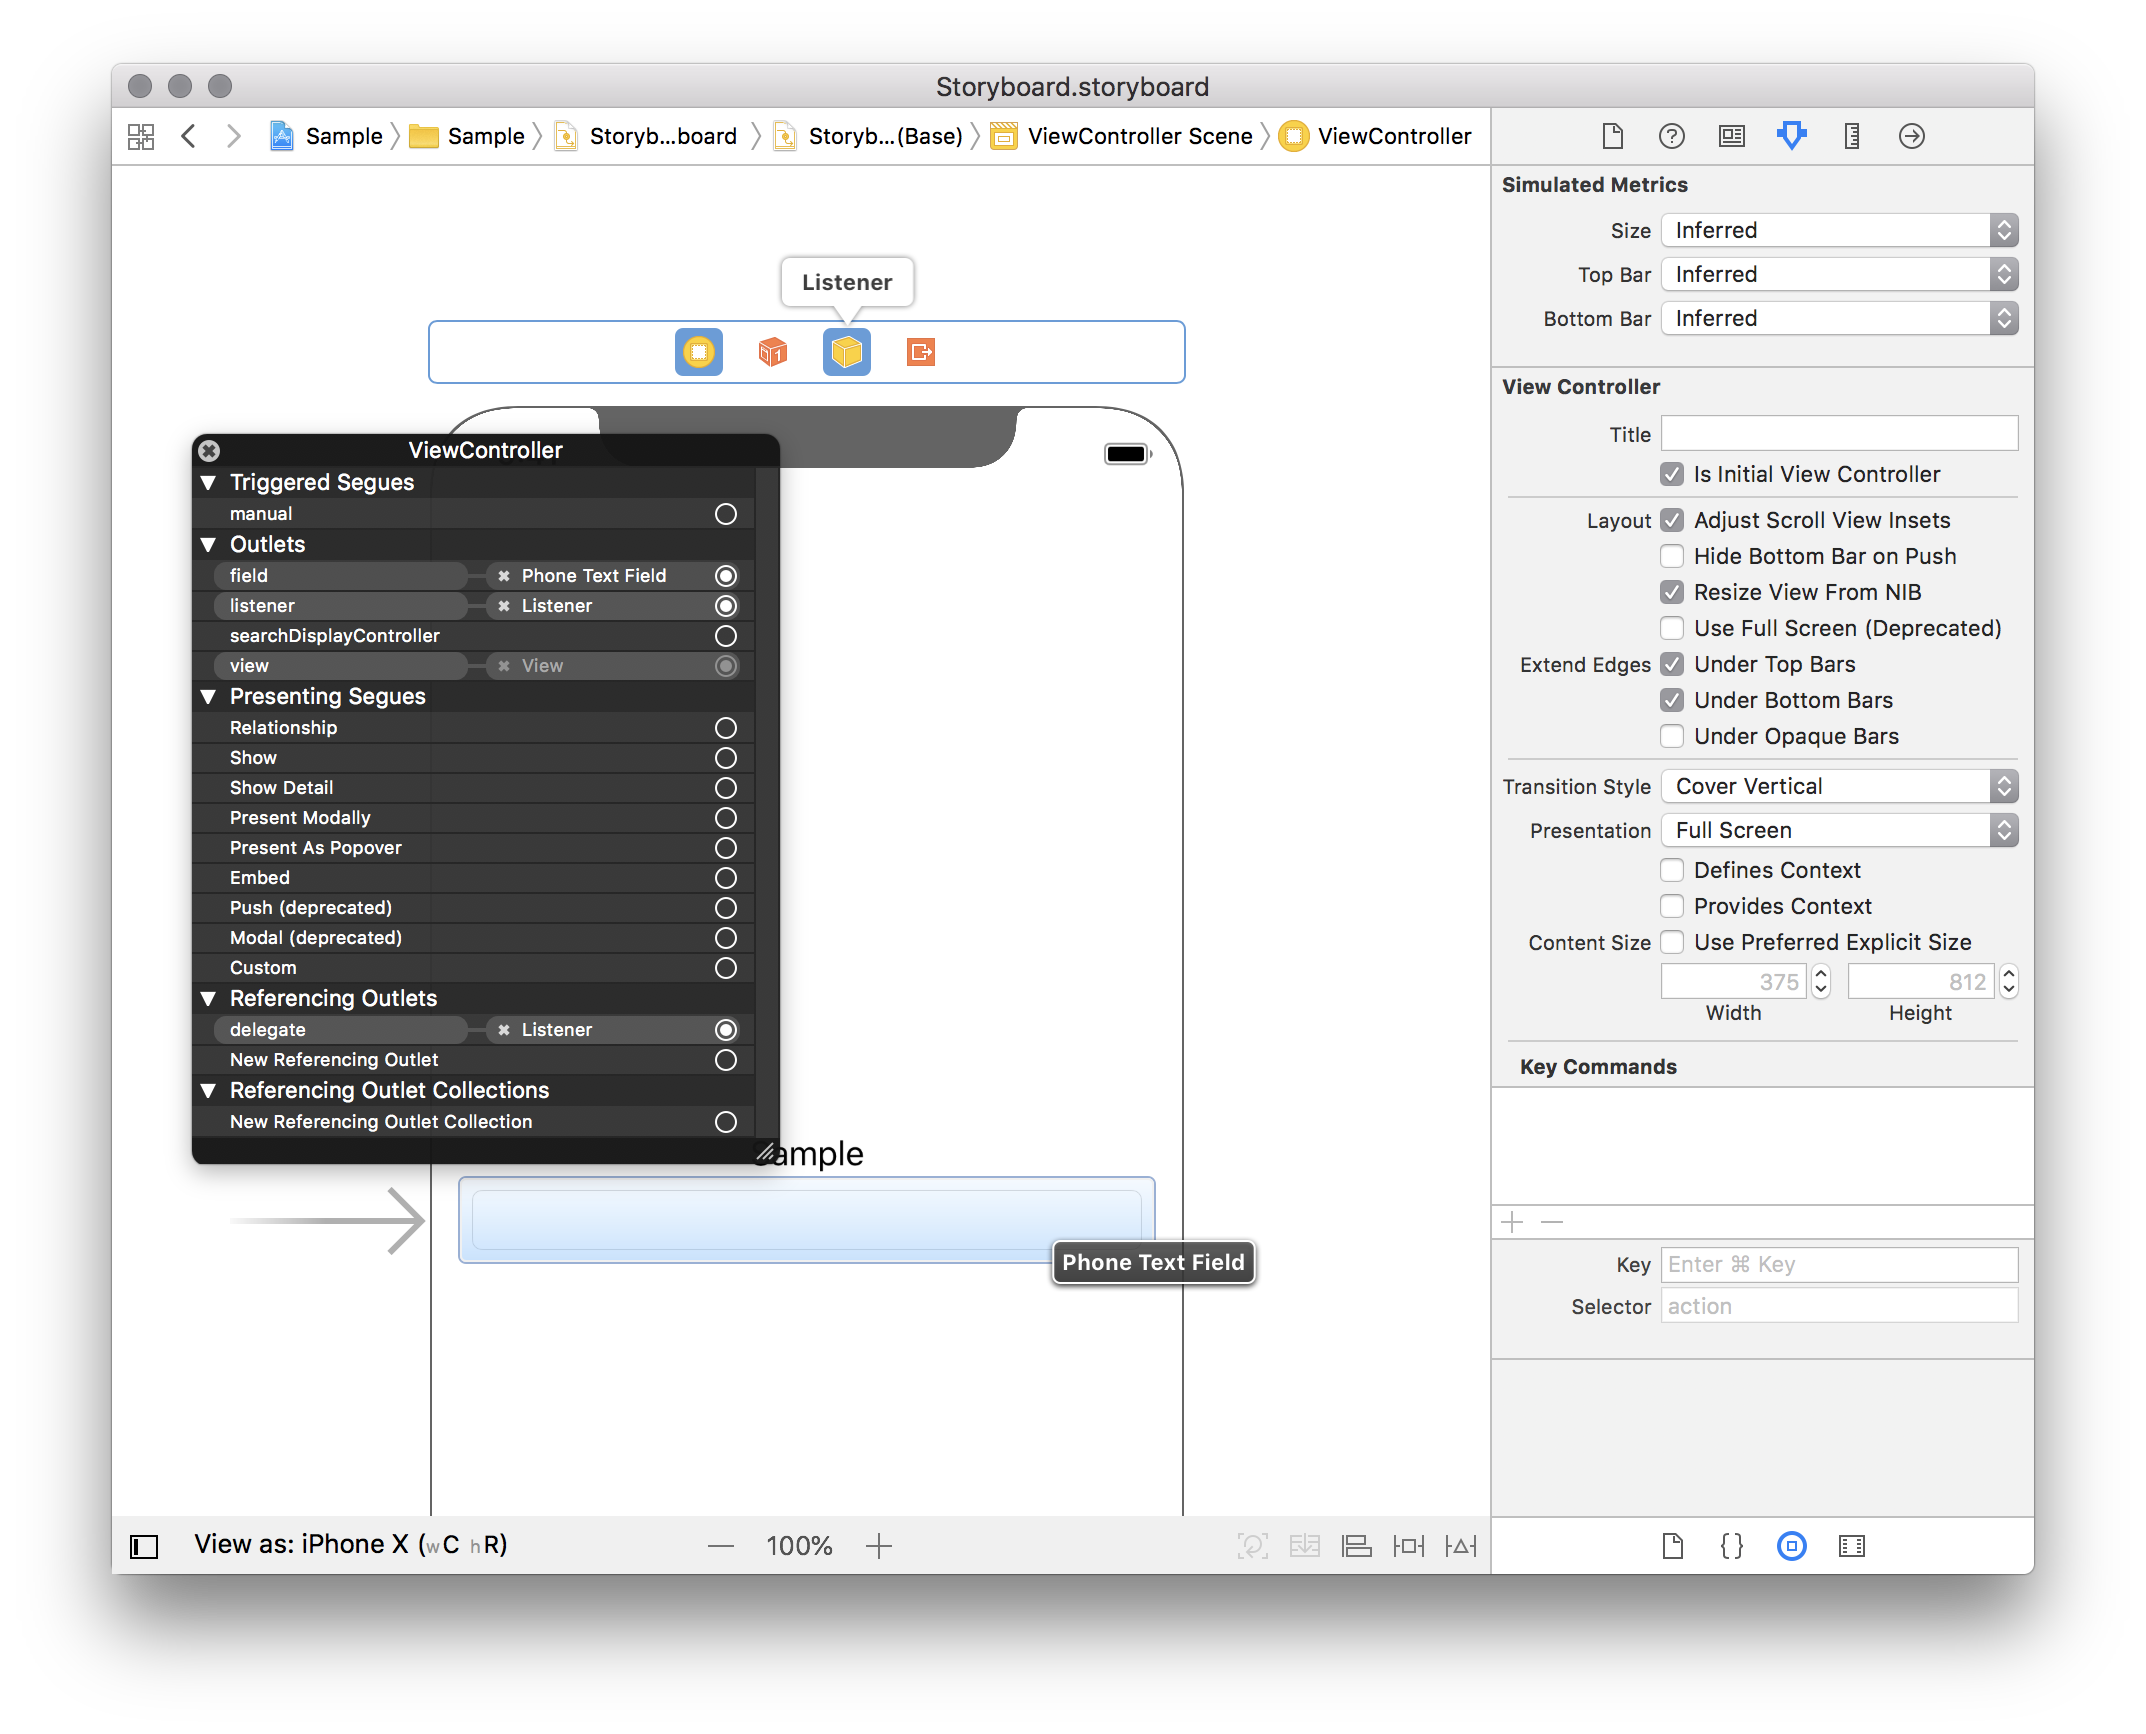The width and height of the screenshot is (2146, 1734).
Task: Click the First Responder icon in scene dock
Action: click(772, 352)
